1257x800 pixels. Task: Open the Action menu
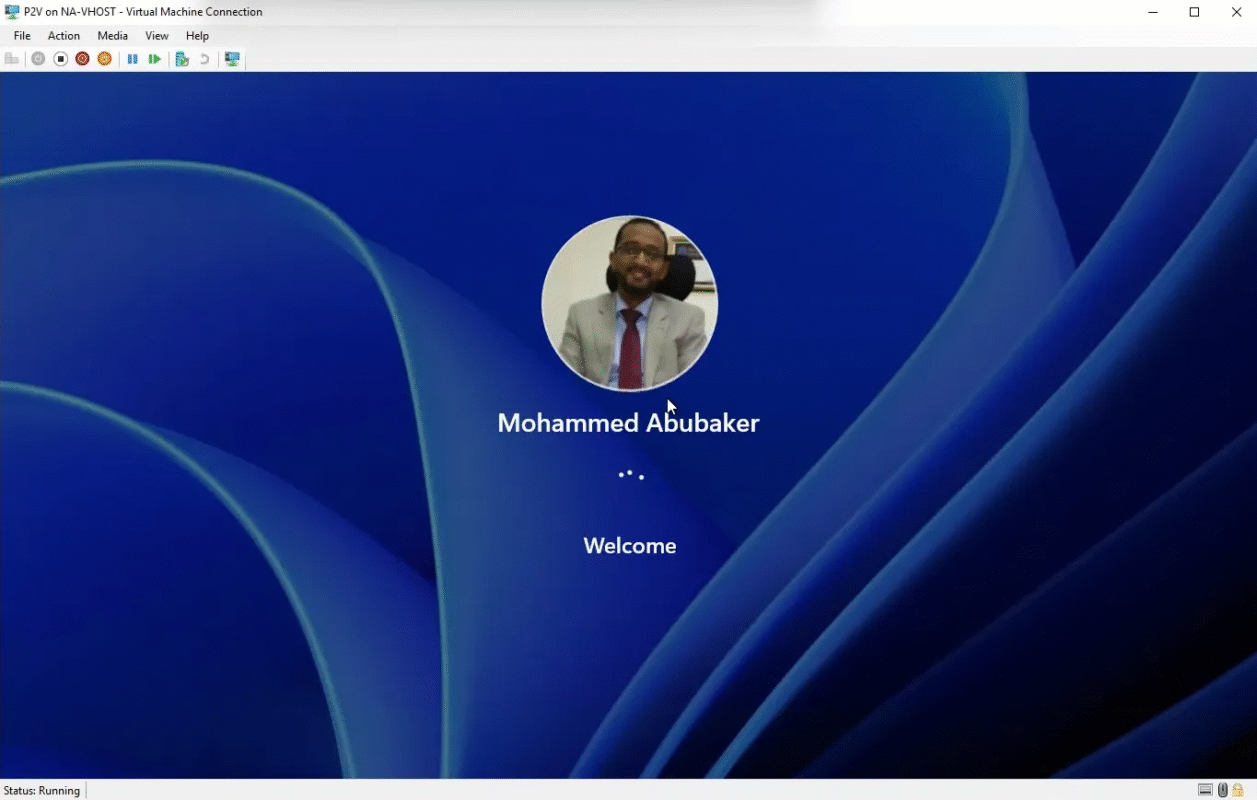point(64,36)
